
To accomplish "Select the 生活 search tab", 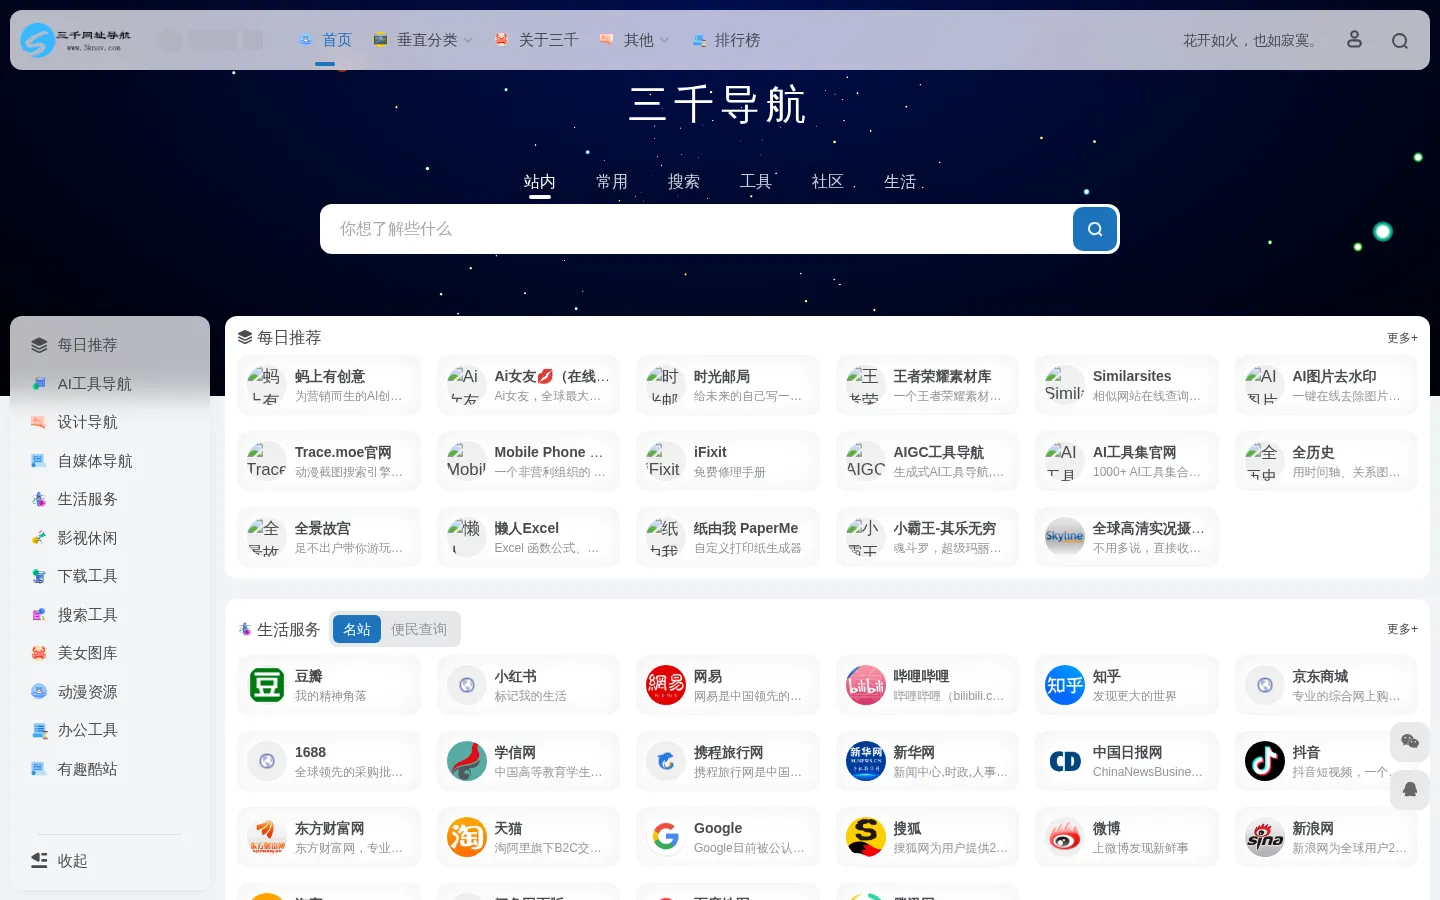I will (x=900, y=181).
